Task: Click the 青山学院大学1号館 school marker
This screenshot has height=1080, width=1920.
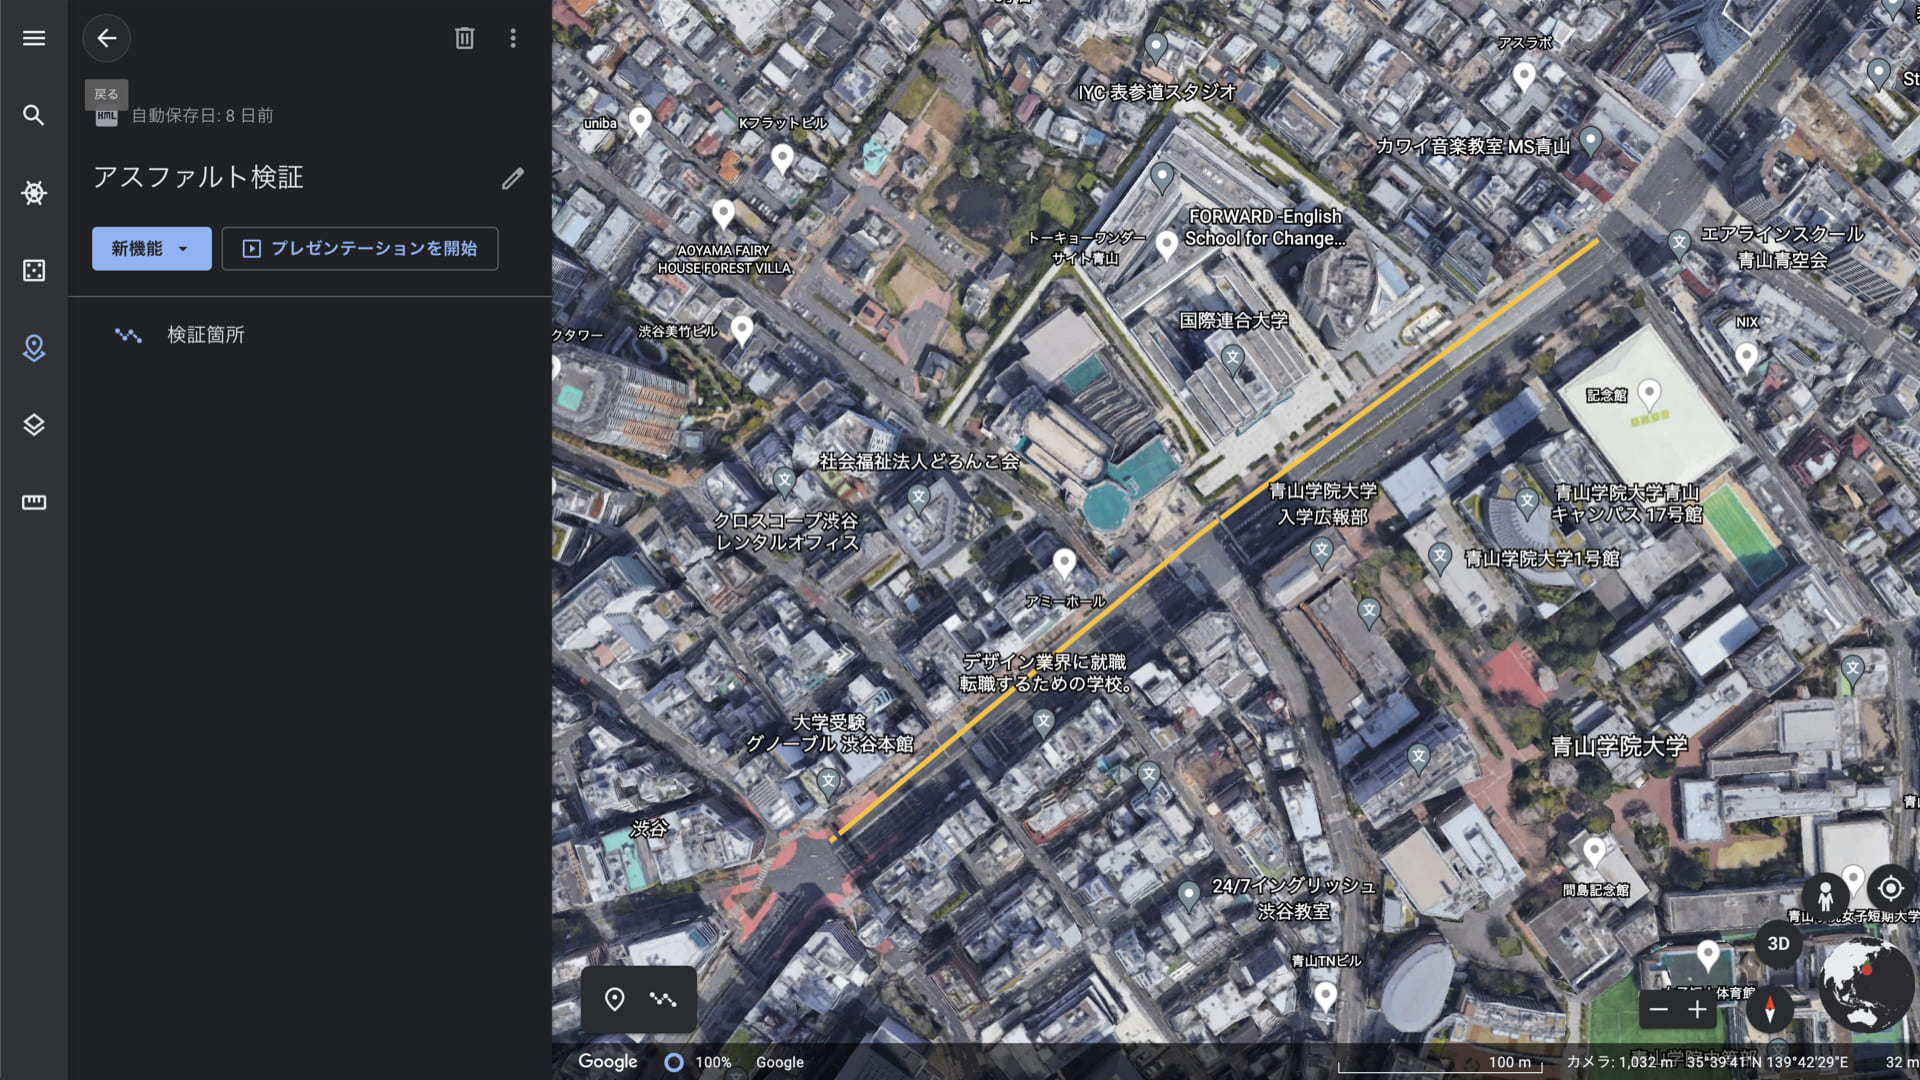Action: pos(1440,556)
